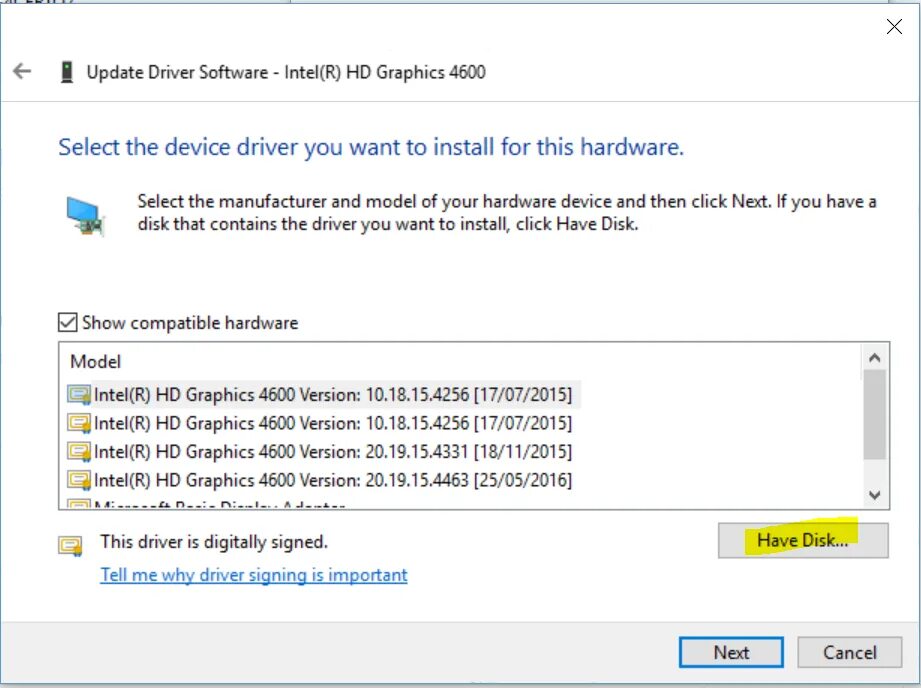Go back using the back arrow
Viewport: 921px width, 688px height.
coord(22,71)
